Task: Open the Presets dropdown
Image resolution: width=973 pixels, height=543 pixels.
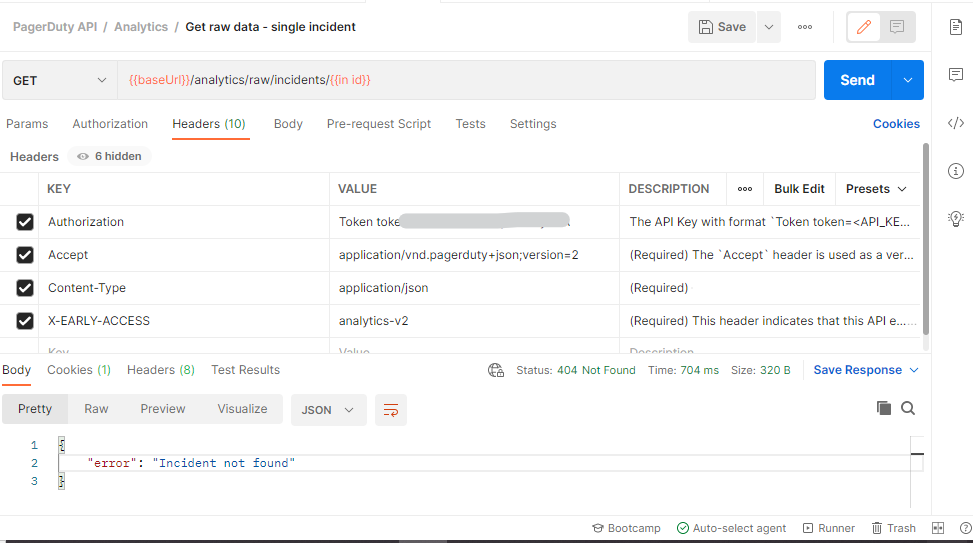Action: click(876, 189)
